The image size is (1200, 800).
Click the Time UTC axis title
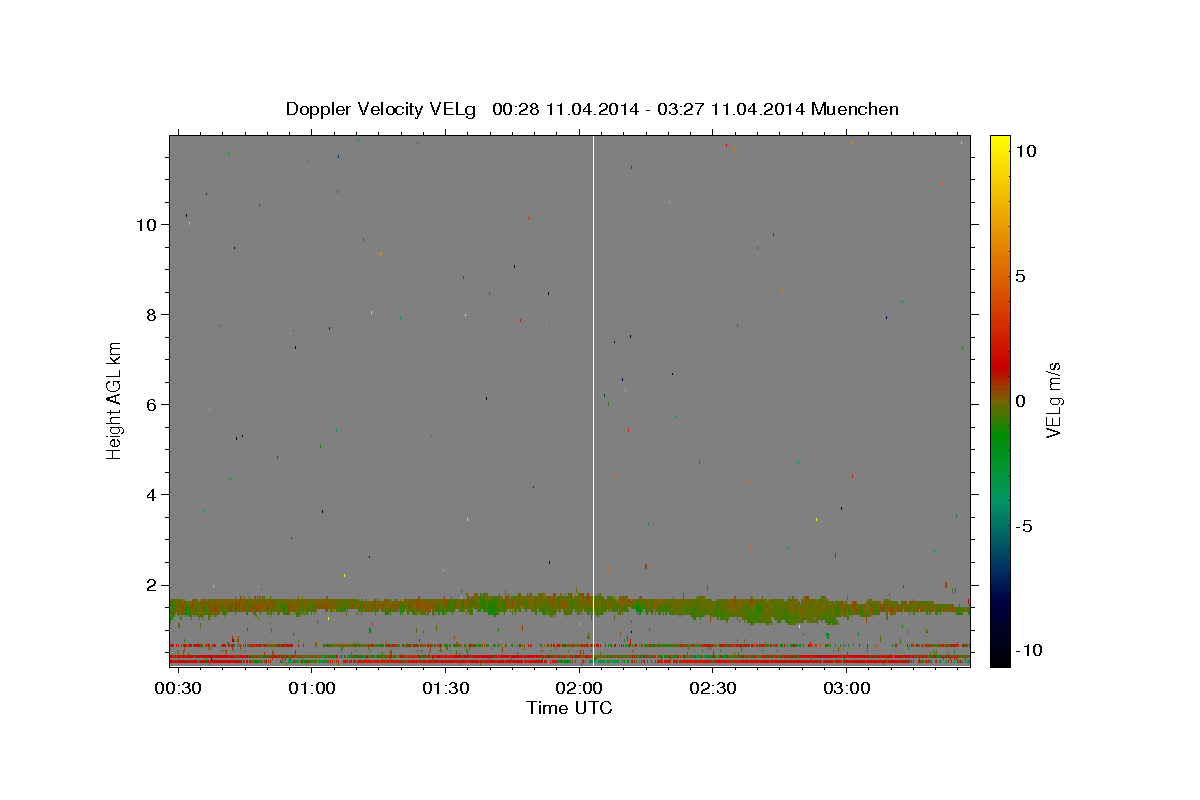(569, 708)
